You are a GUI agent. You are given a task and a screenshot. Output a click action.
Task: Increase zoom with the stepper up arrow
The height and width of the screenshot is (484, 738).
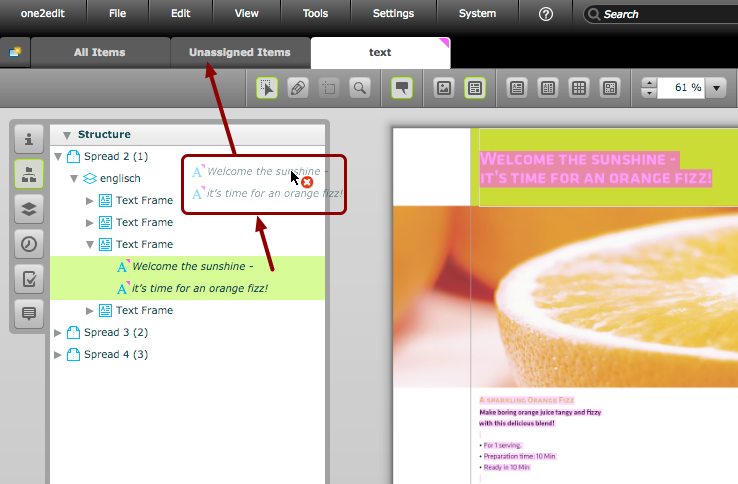(x=650, y=83)
